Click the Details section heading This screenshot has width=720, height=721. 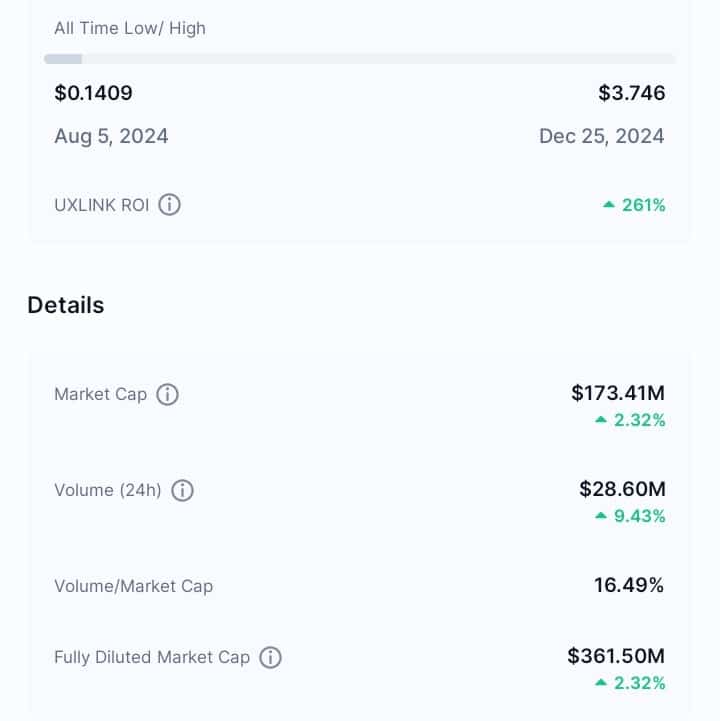pyautogui.click(x=66, y=305)
